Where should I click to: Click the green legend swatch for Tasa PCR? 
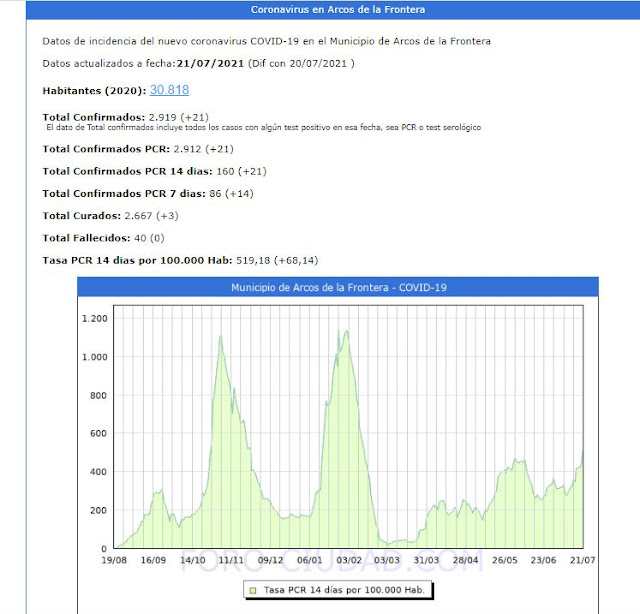253,590
